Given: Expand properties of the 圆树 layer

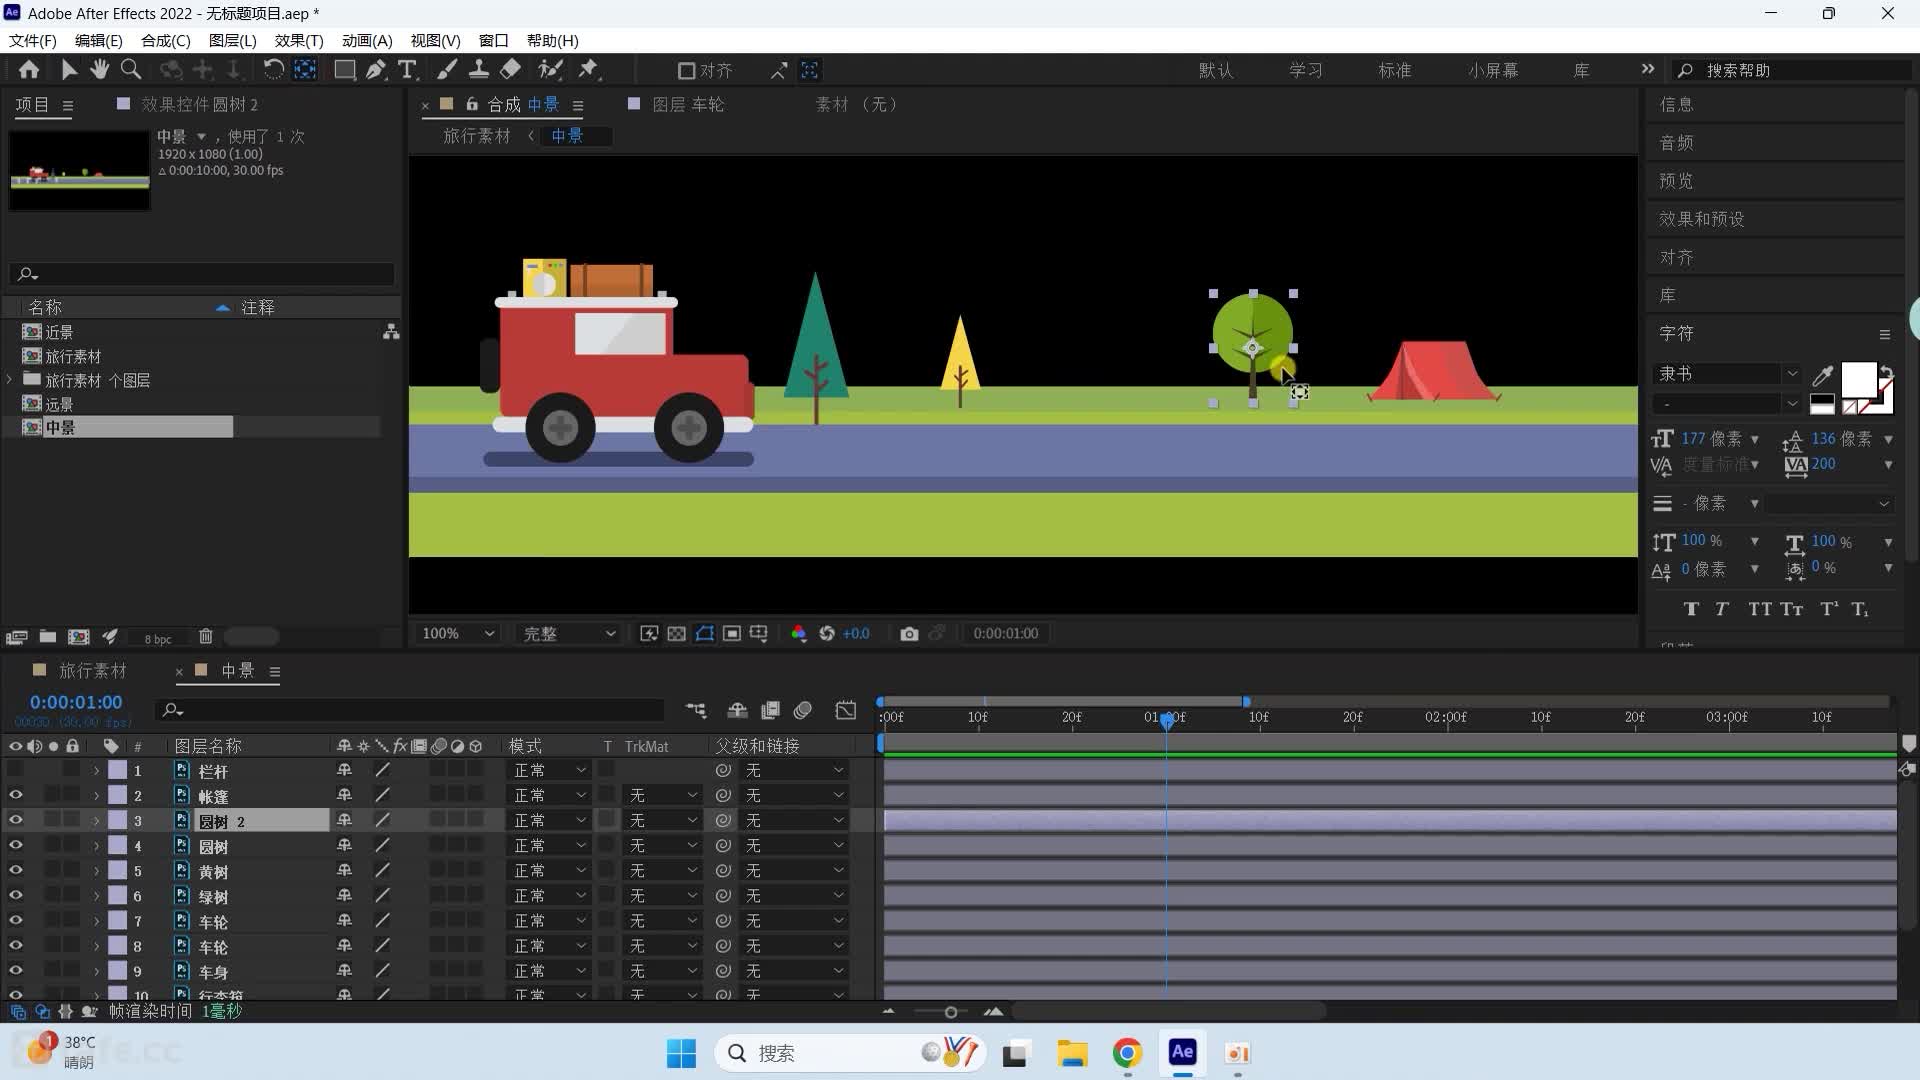Looking at the screenshot, I should [x=96, y=846].
